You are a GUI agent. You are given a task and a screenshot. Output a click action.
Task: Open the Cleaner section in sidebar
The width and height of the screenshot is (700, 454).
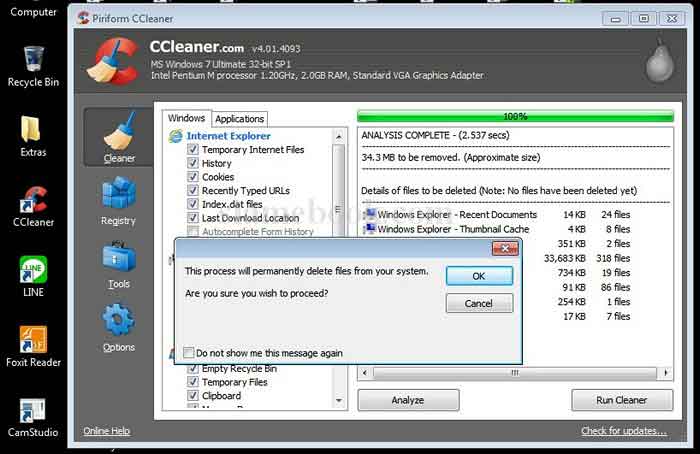[118, 137]
